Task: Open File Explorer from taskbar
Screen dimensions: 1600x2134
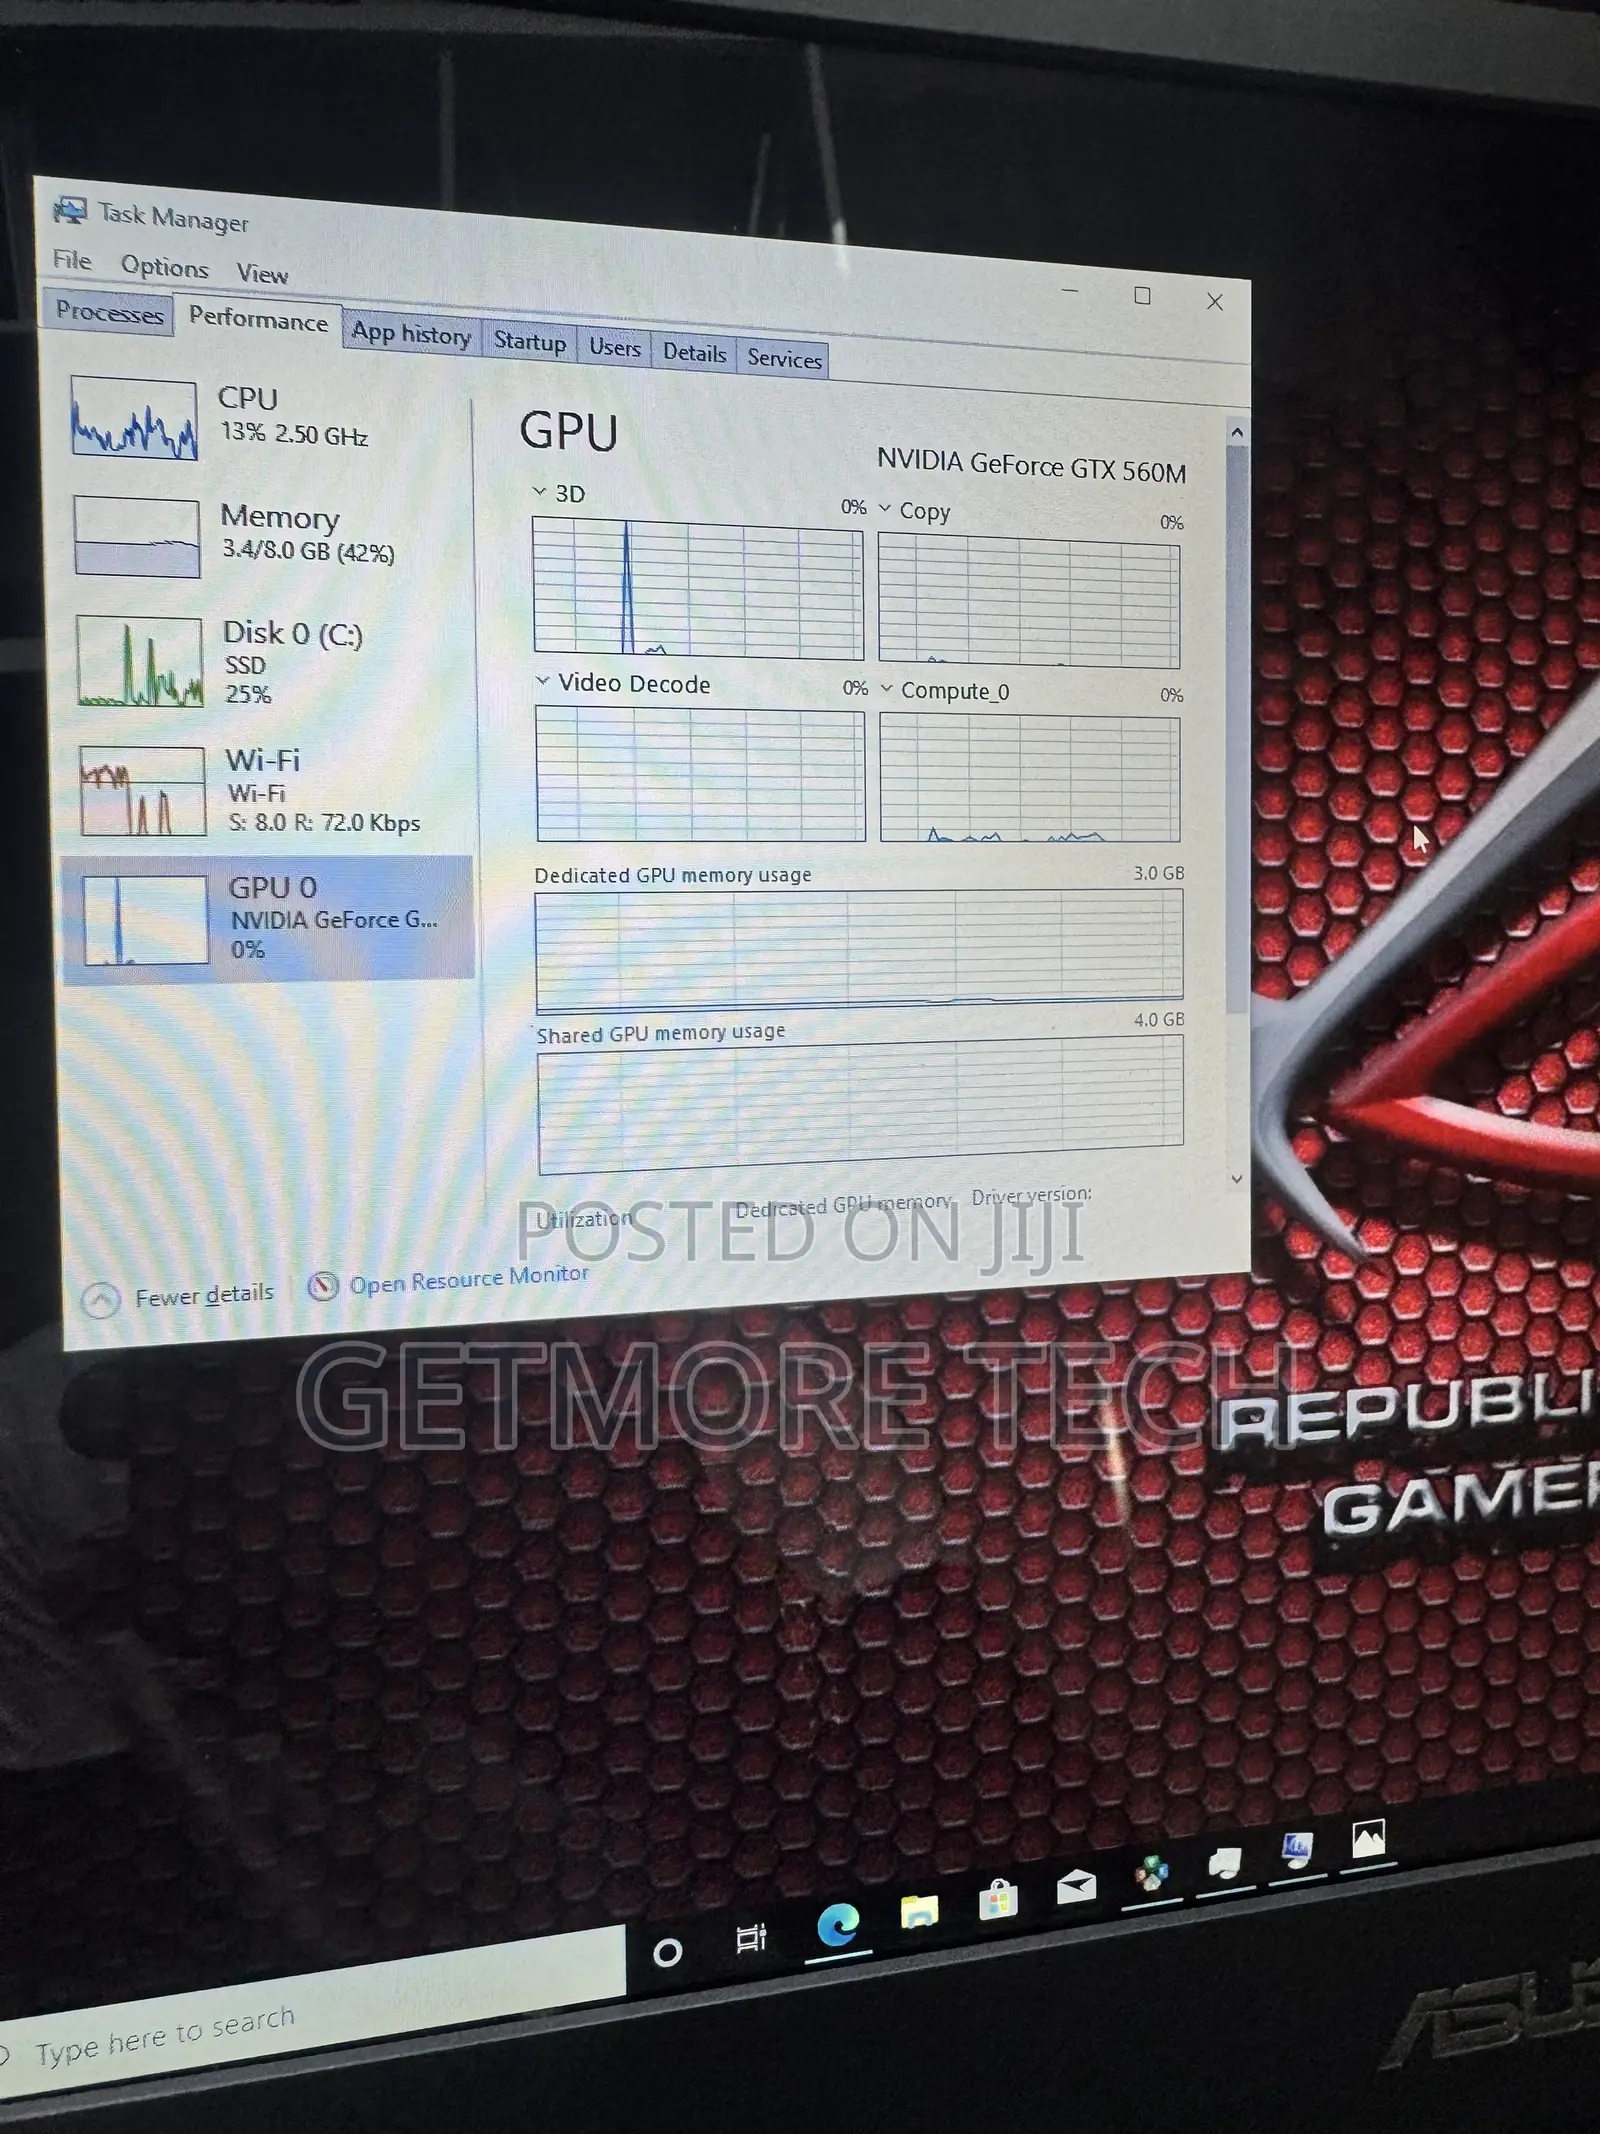Action: click(x=919, y=1911)
